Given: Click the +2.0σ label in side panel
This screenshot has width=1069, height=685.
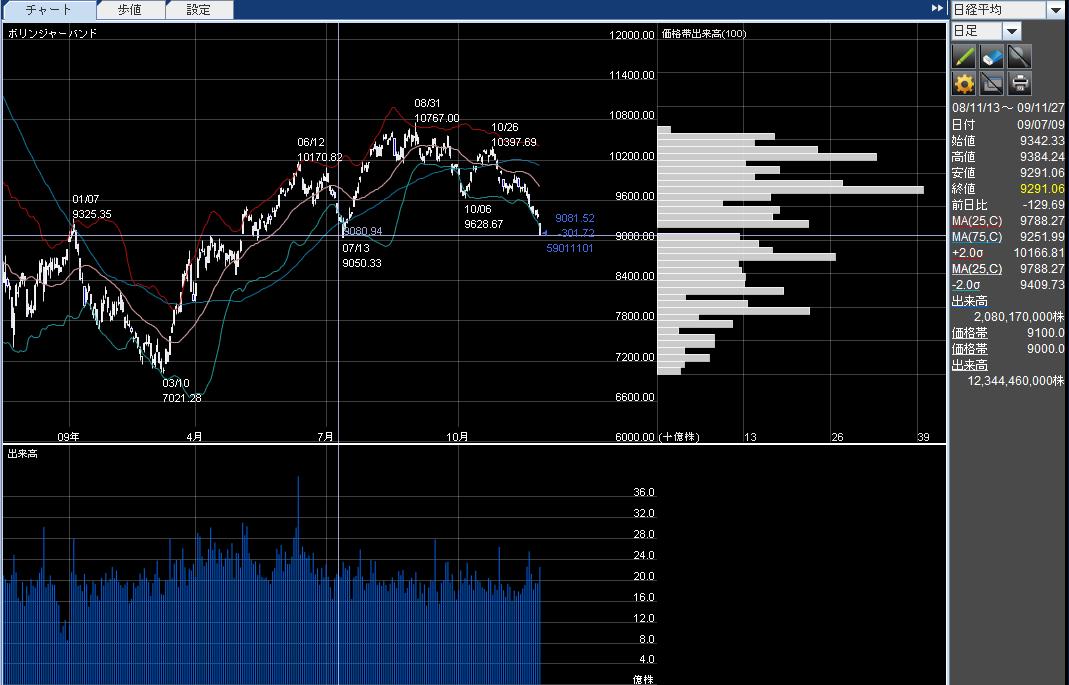Looking at the screenshot, I should point(967,253).
